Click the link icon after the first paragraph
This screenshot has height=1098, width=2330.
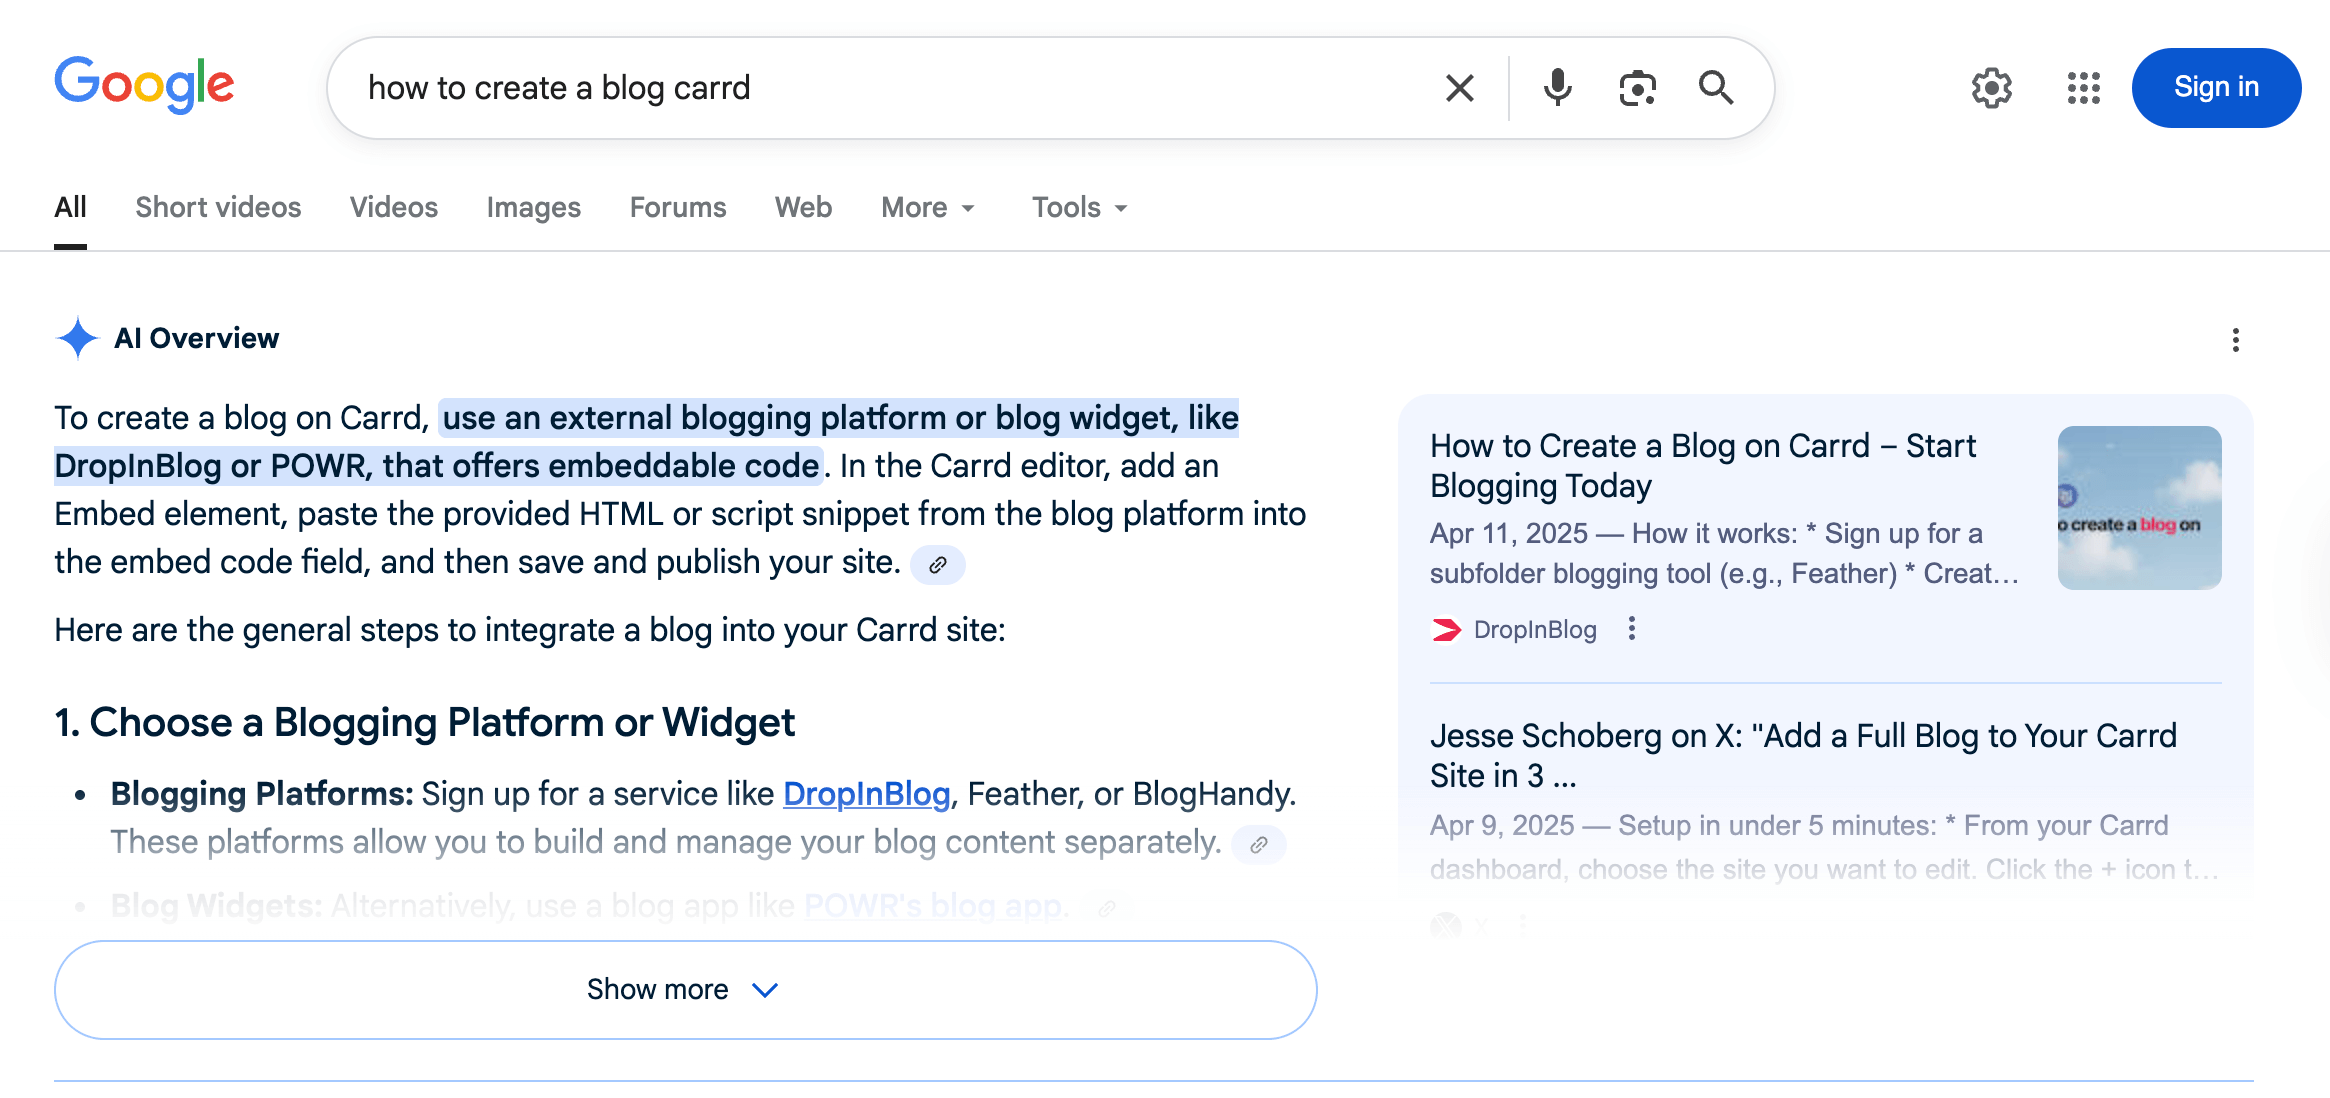tap(937, 565)
